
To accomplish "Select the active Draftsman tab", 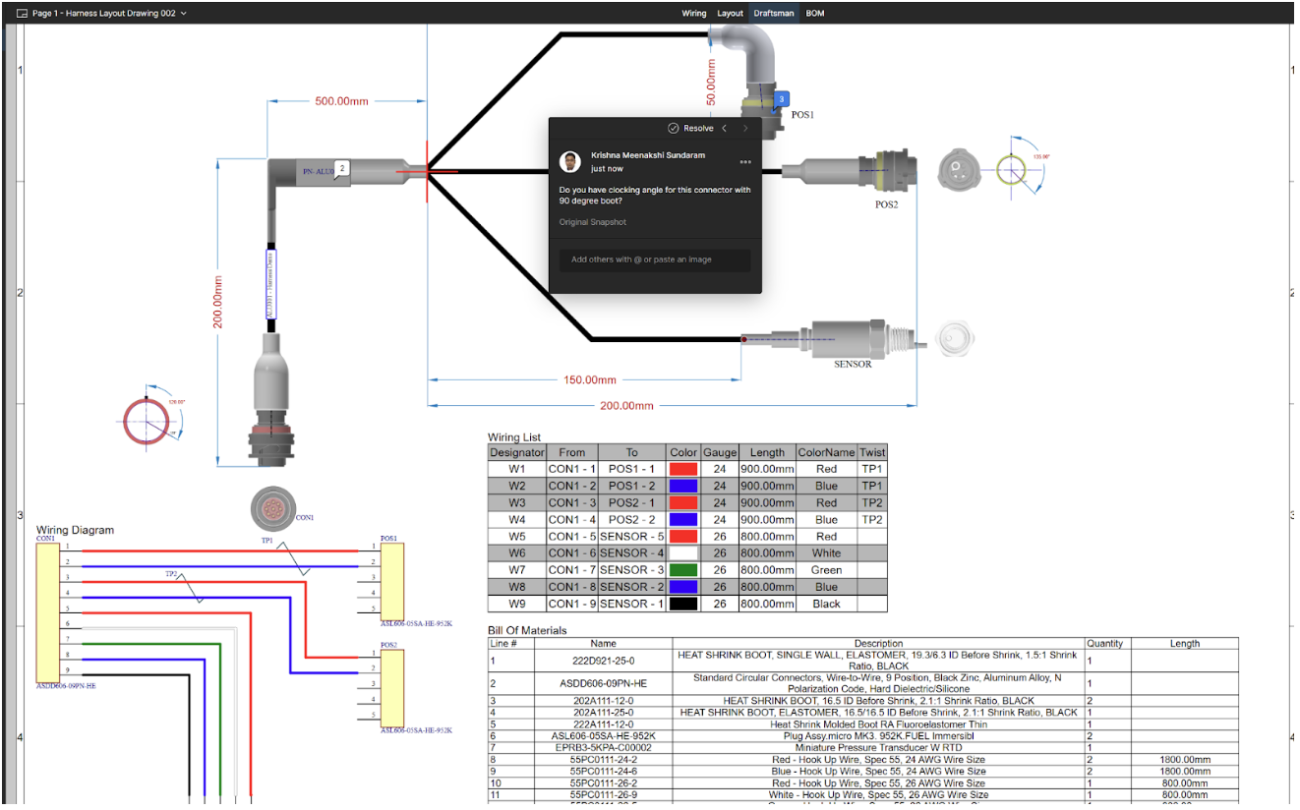I will (x=772, y=13).
